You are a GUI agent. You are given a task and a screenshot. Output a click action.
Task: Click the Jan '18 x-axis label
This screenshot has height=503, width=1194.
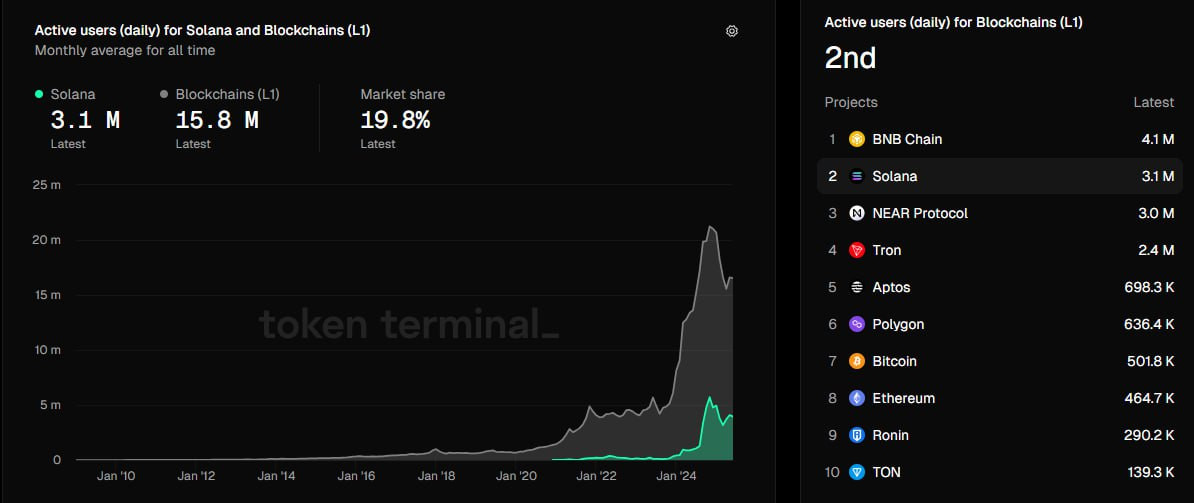coord(437,477)
